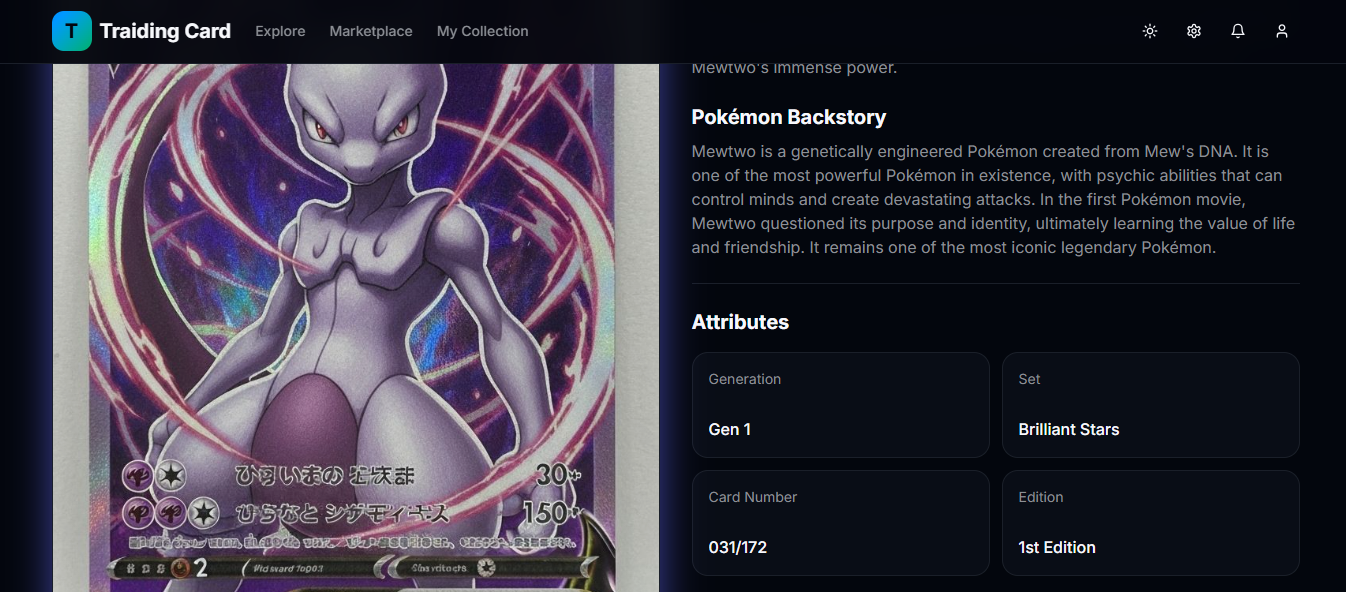This screenshot has width=1346, height=592.
Task: Click the '1st Edition' value
Action: [1057, 547]
